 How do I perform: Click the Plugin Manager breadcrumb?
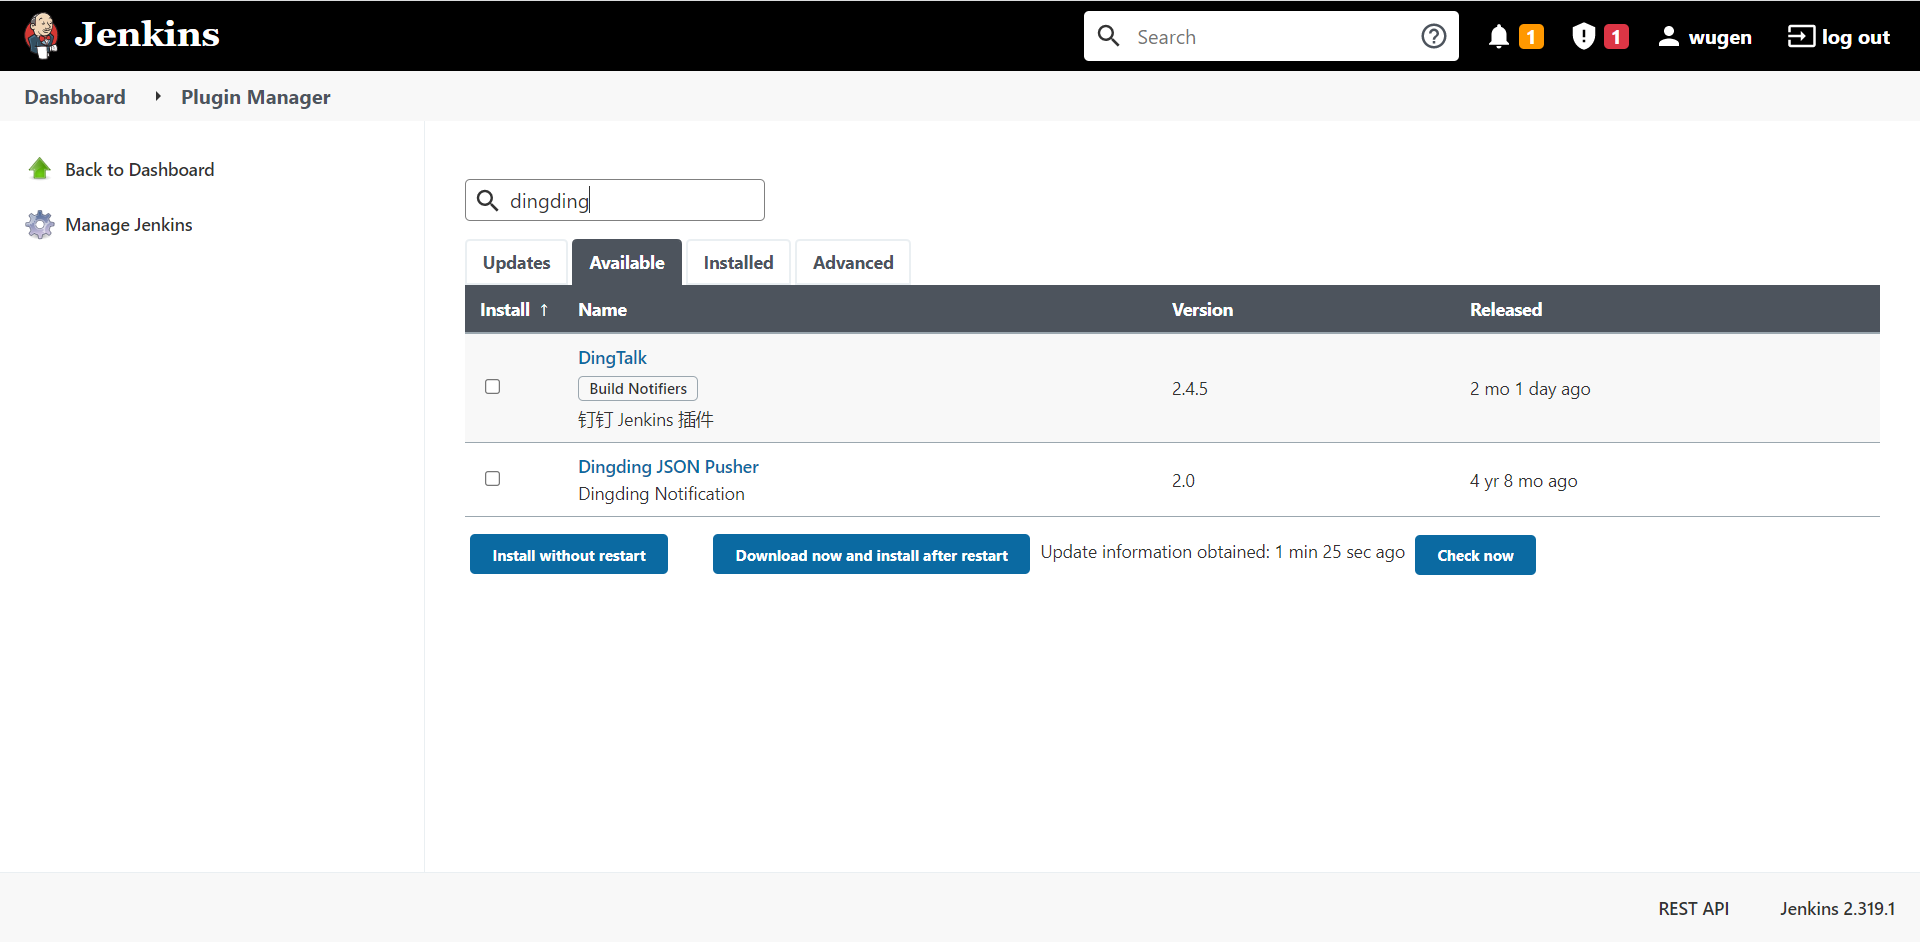point(256,96)
